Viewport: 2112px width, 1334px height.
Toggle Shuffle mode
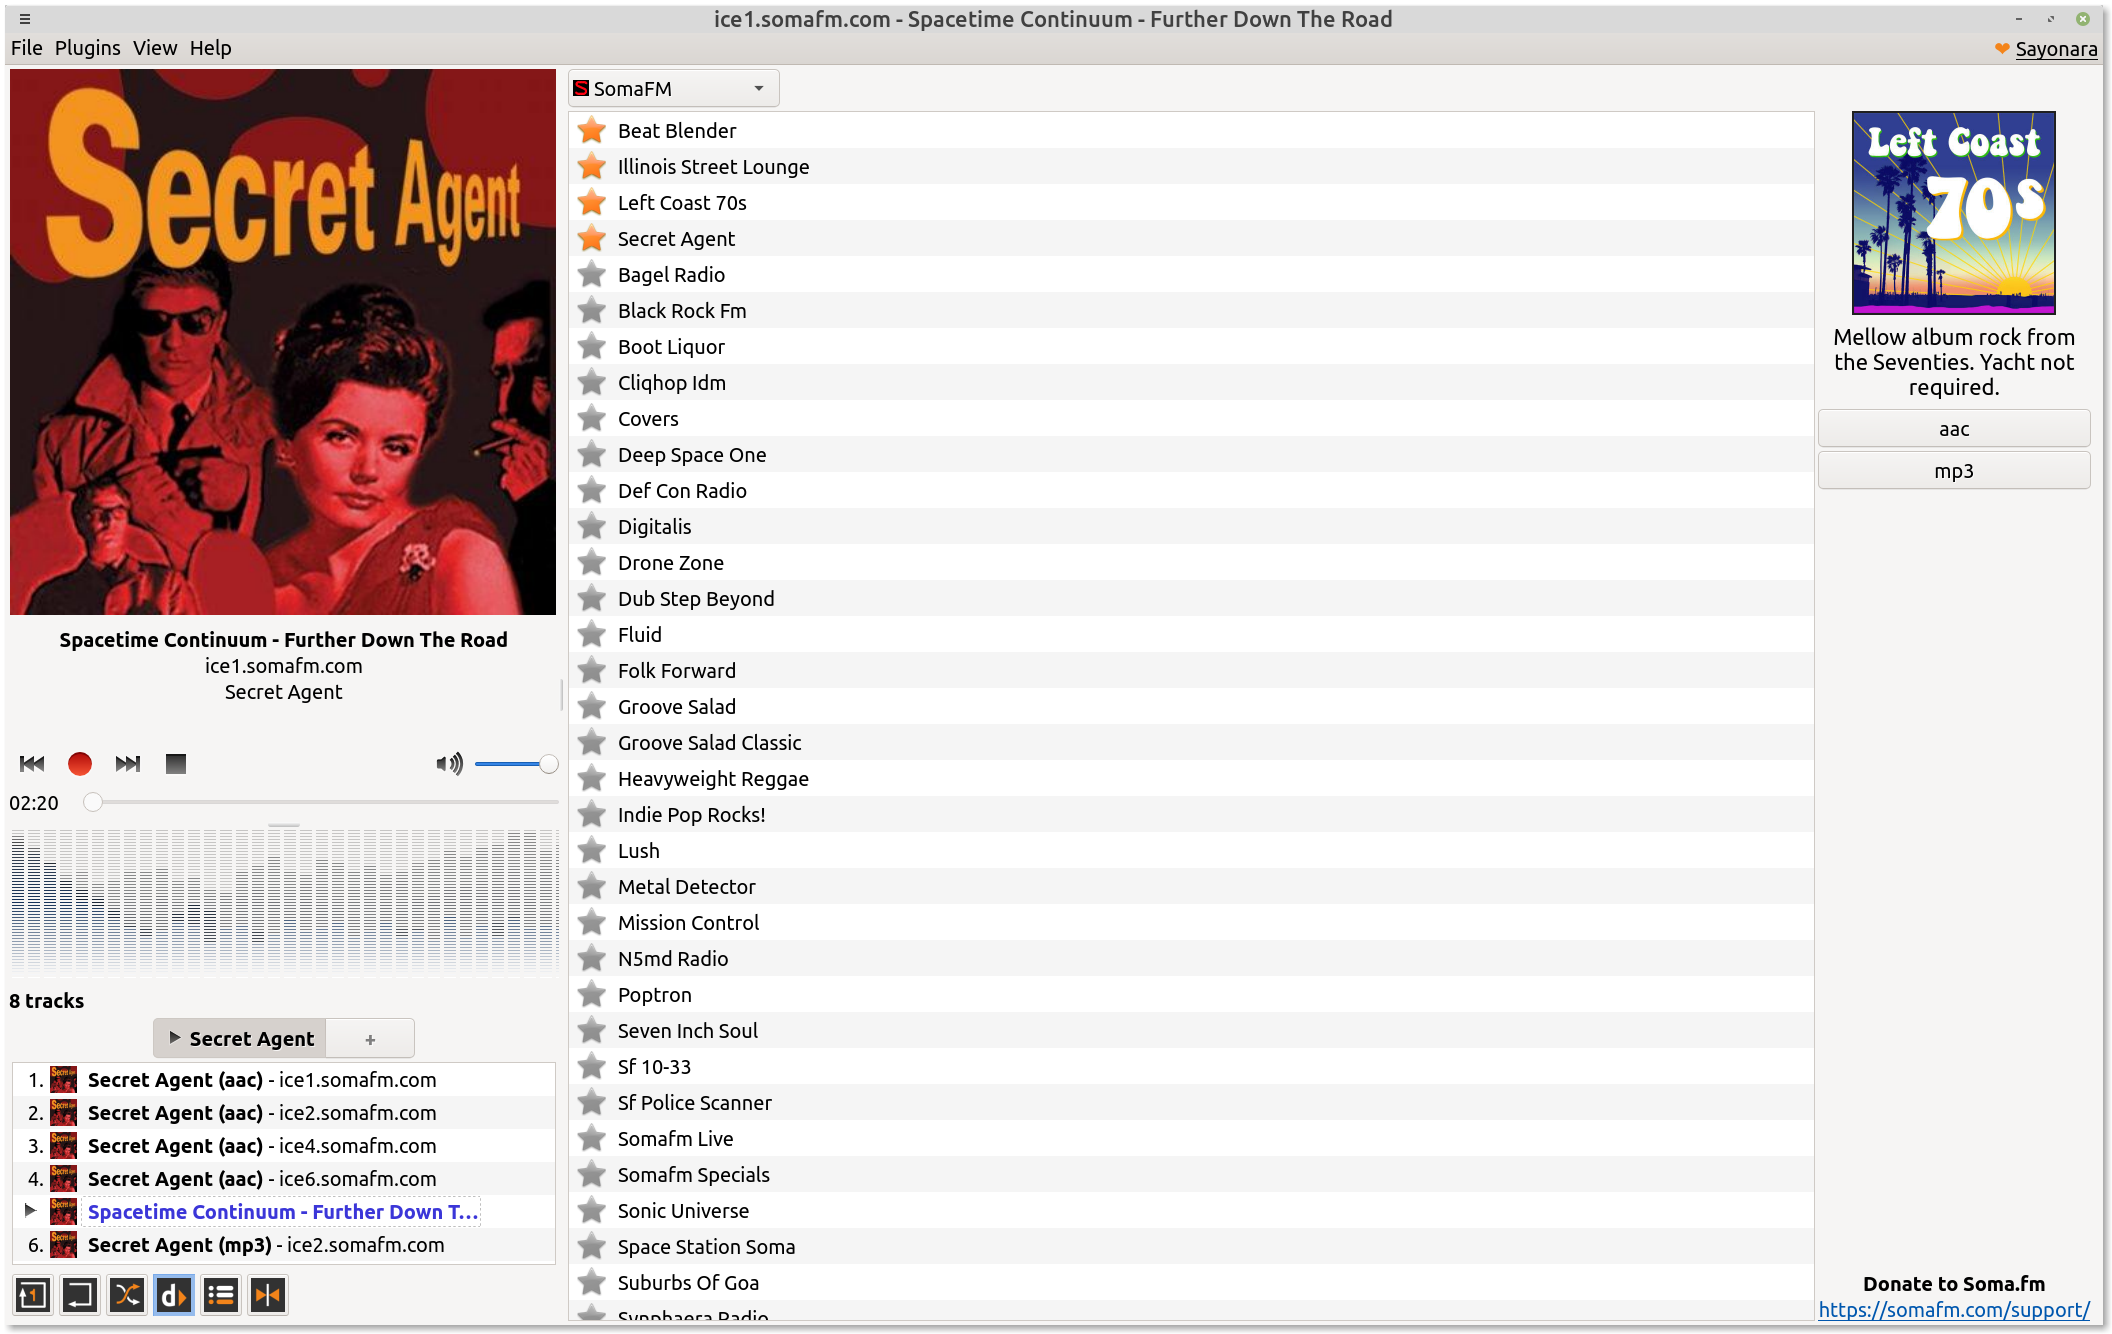pyautogui.click(x=127, y=1295)
